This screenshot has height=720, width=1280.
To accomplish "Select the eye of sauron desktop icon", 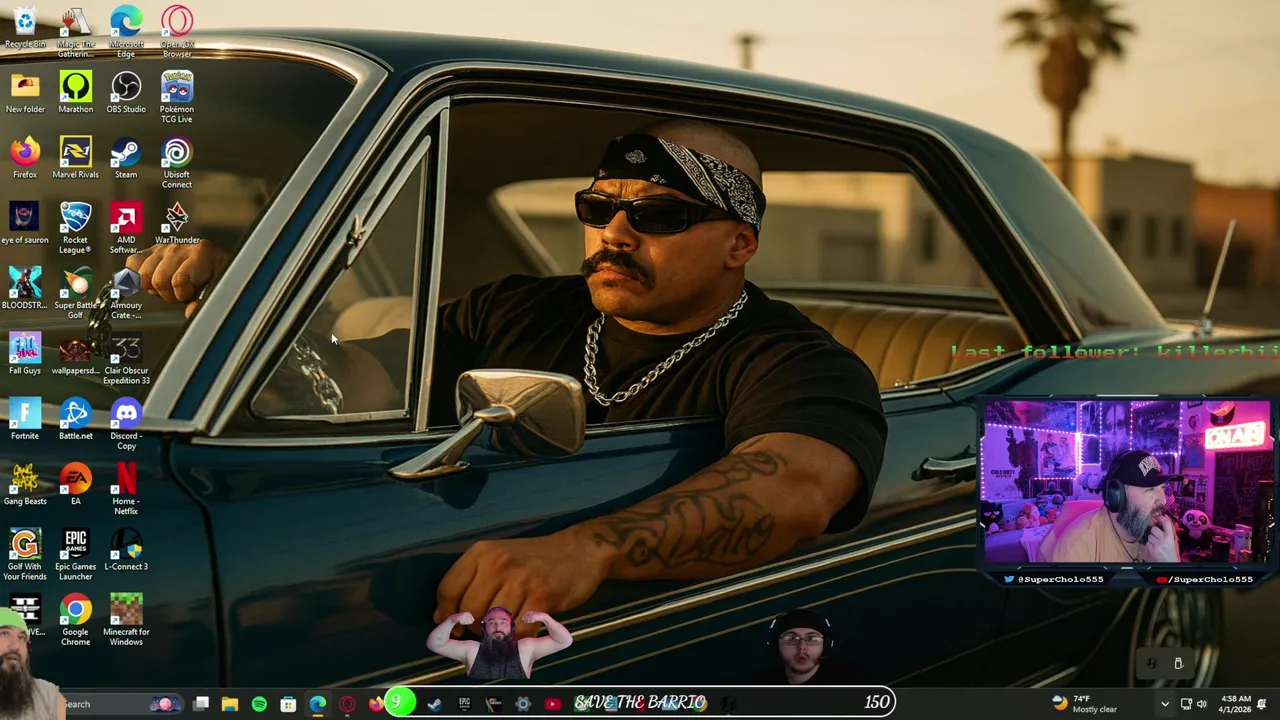I will [25, 222].
